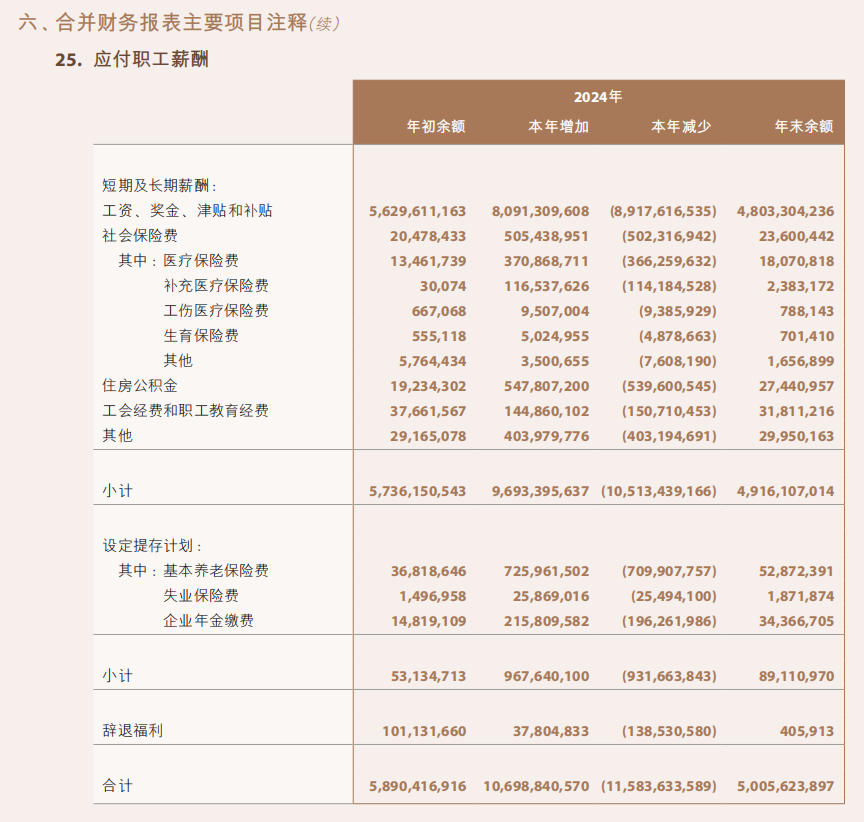
Task: Select subtotal value 967,640,100
Action: pyautogui.click(x=546, y=677)
